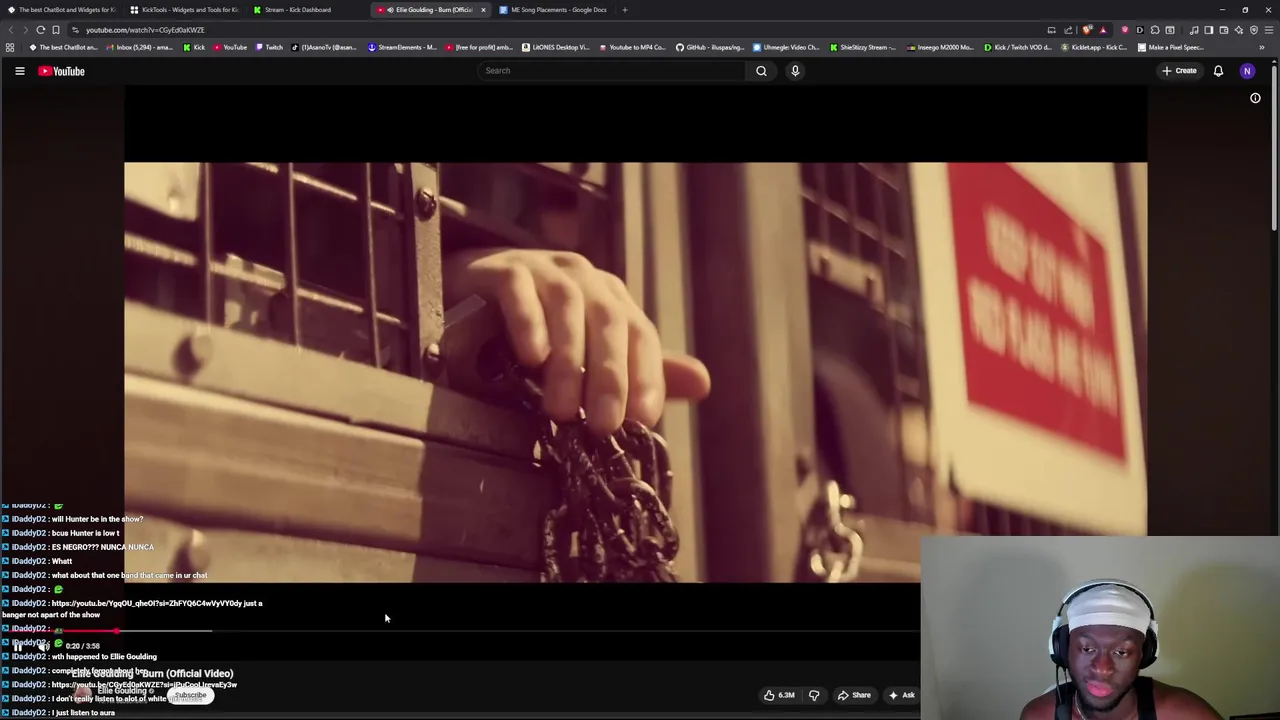
Task: Open the StreamElements bookmark
Action: 402,47
